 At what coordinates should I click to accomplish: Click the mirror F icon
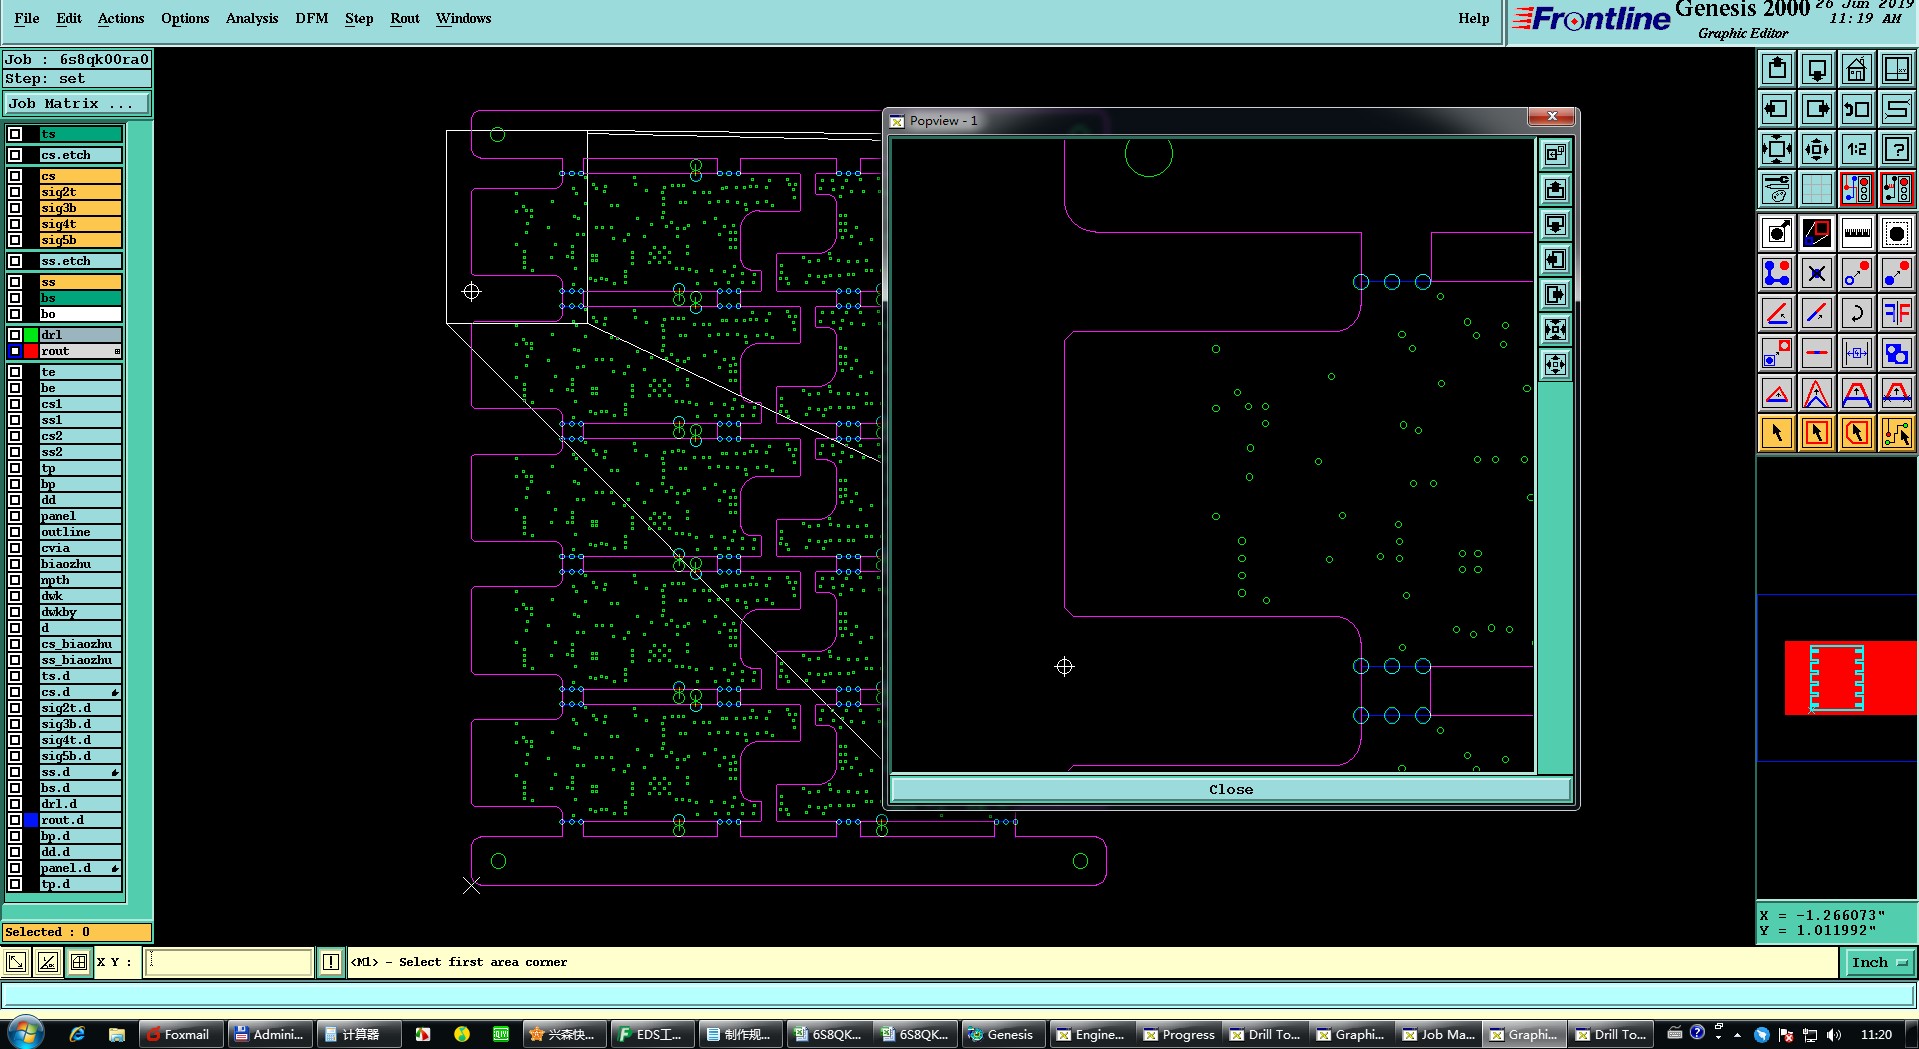pyautogui.click(x=1897, y=313)
